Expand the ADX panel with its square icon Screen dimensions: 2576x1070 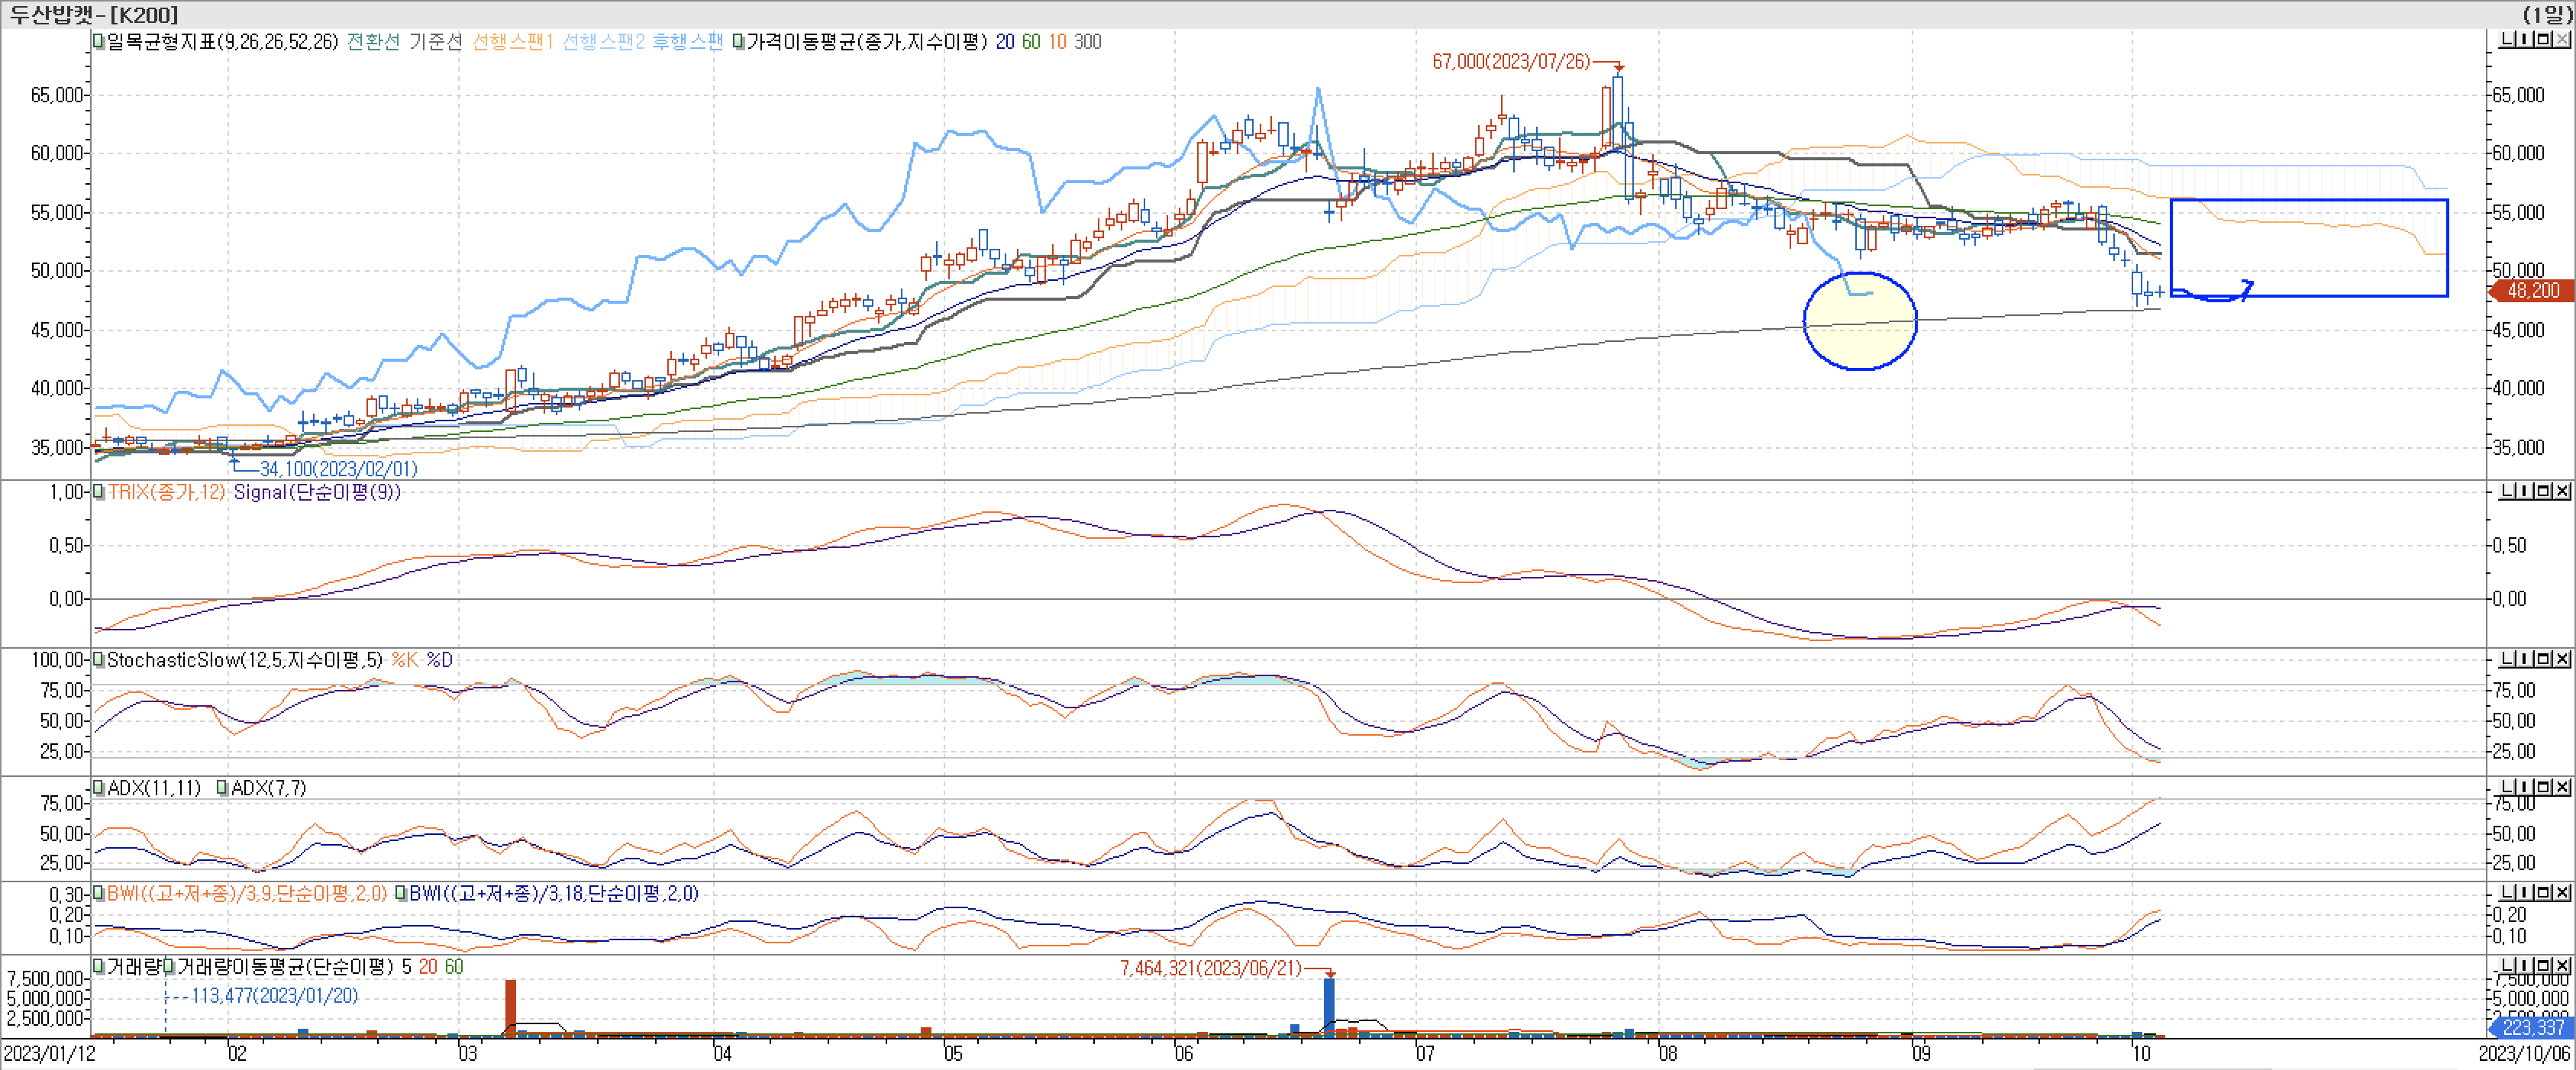tap(2543, 787)
